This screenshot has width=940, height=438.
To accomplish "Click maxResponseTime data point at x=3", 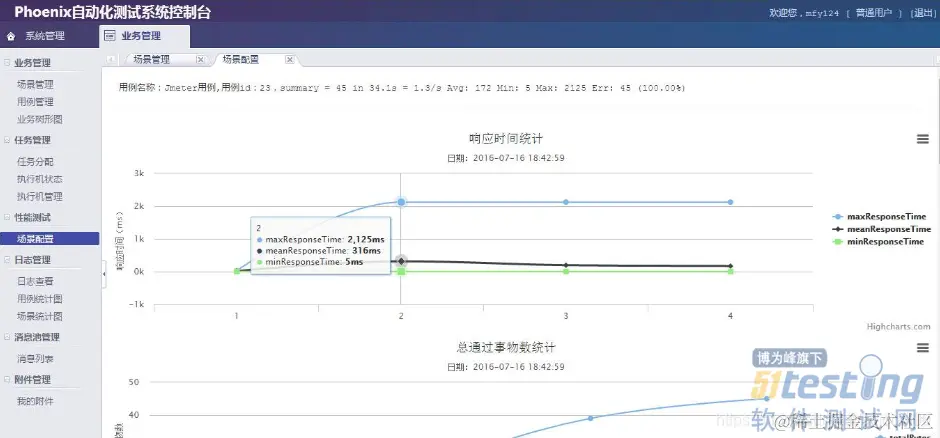I will pos(565,202).
